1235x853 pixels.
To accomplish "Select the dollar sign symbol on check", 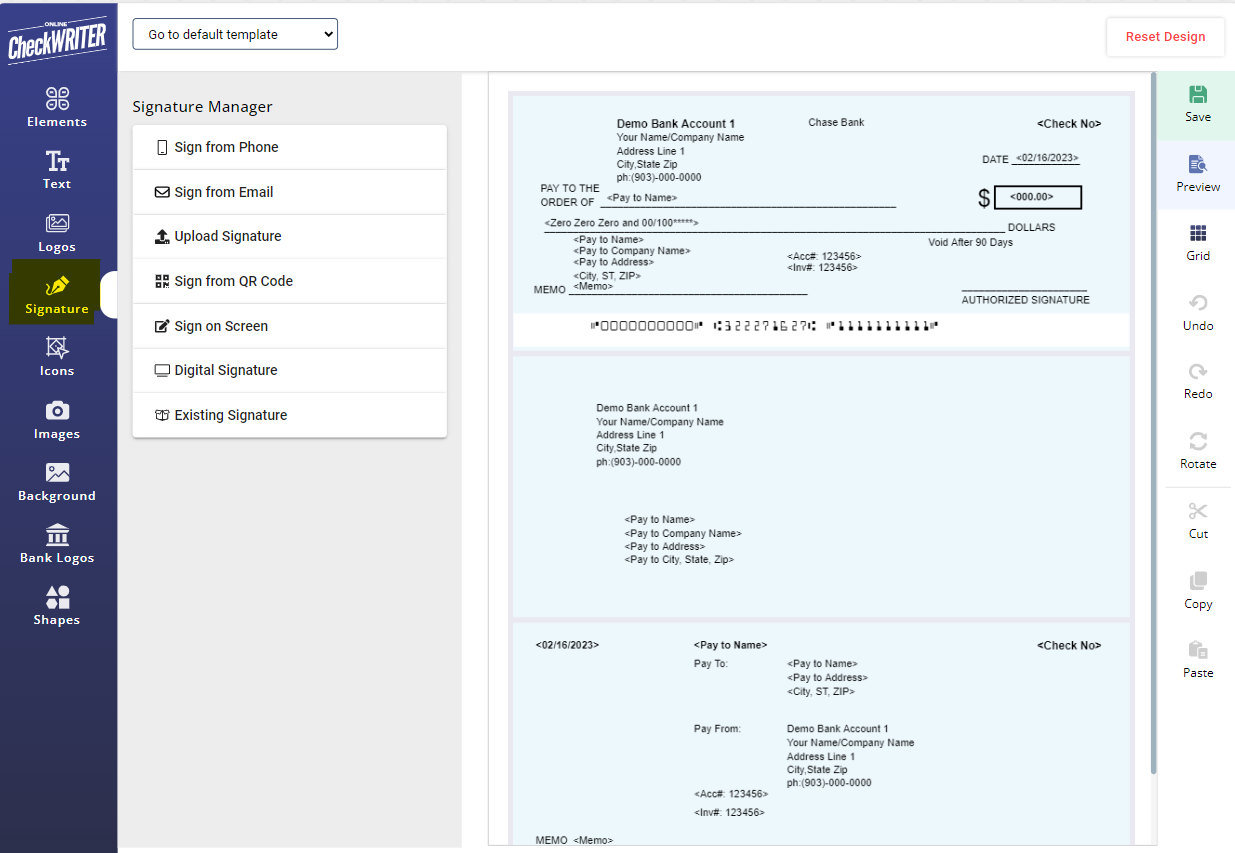I will pyautogui.click(x=984, y=199).
